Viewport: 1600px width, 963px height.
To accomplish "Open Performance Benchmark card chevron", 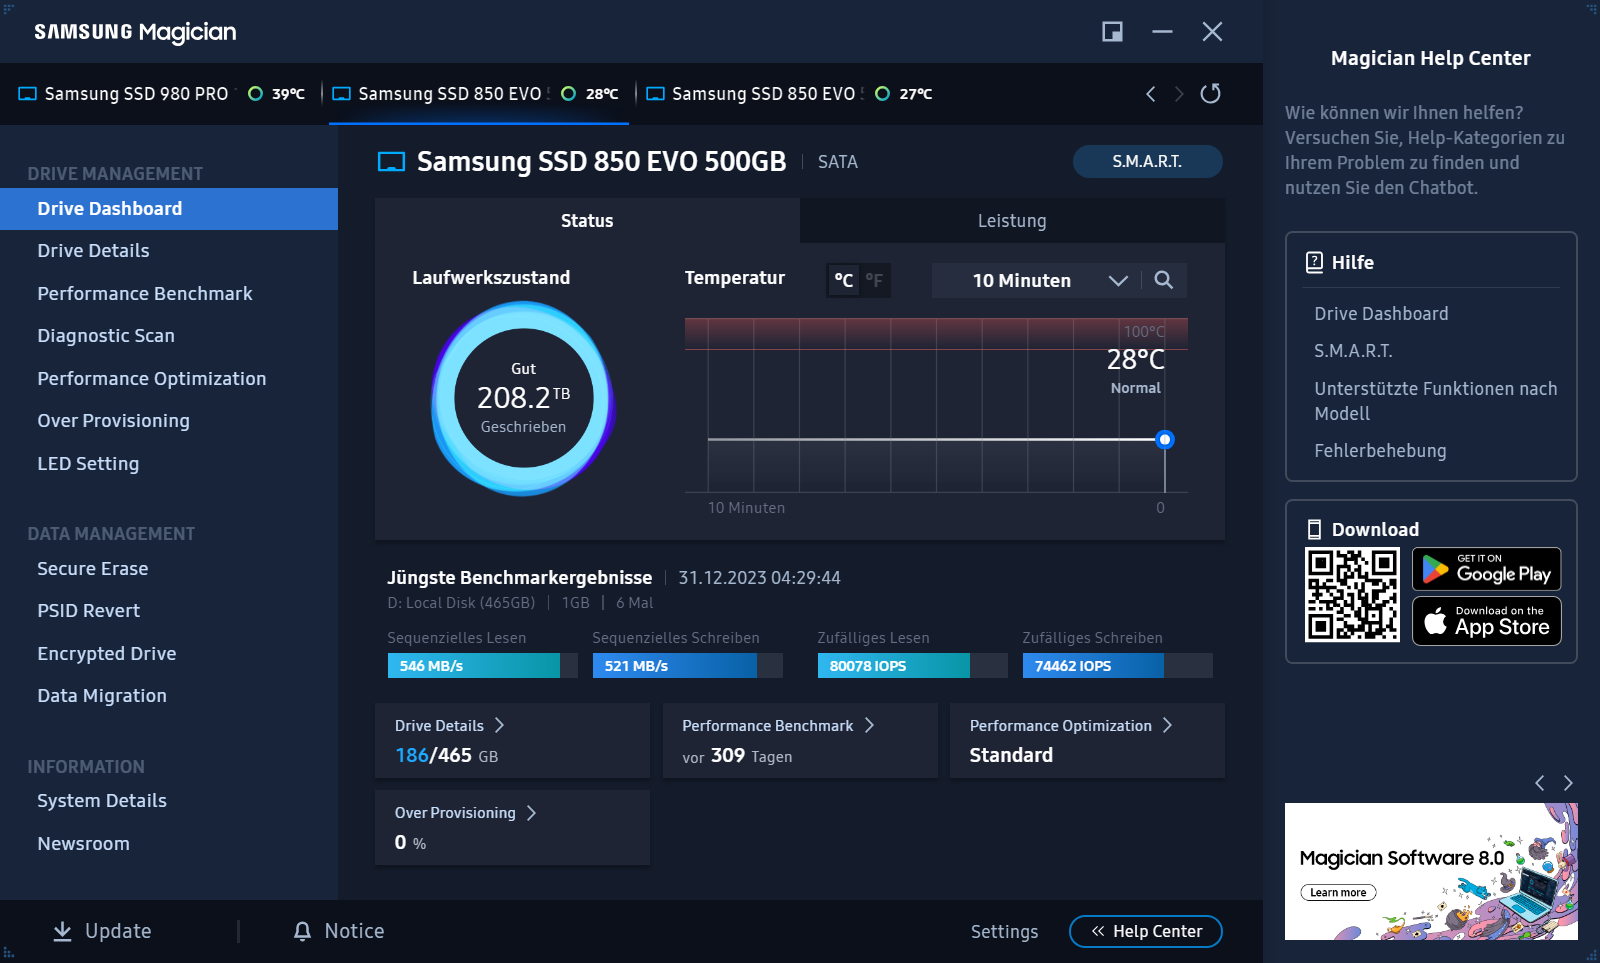I will coord(869,725).
